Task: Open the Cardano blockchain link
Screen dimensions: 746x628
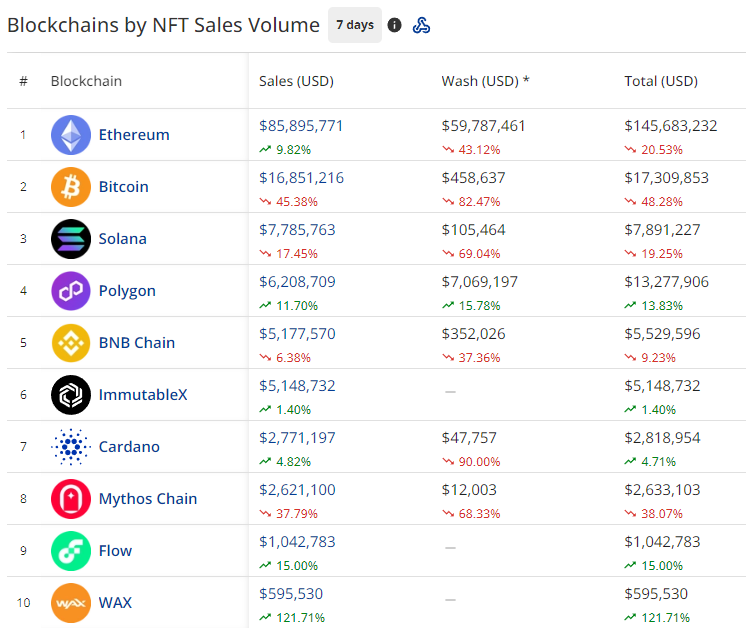Action: (129, 447)
